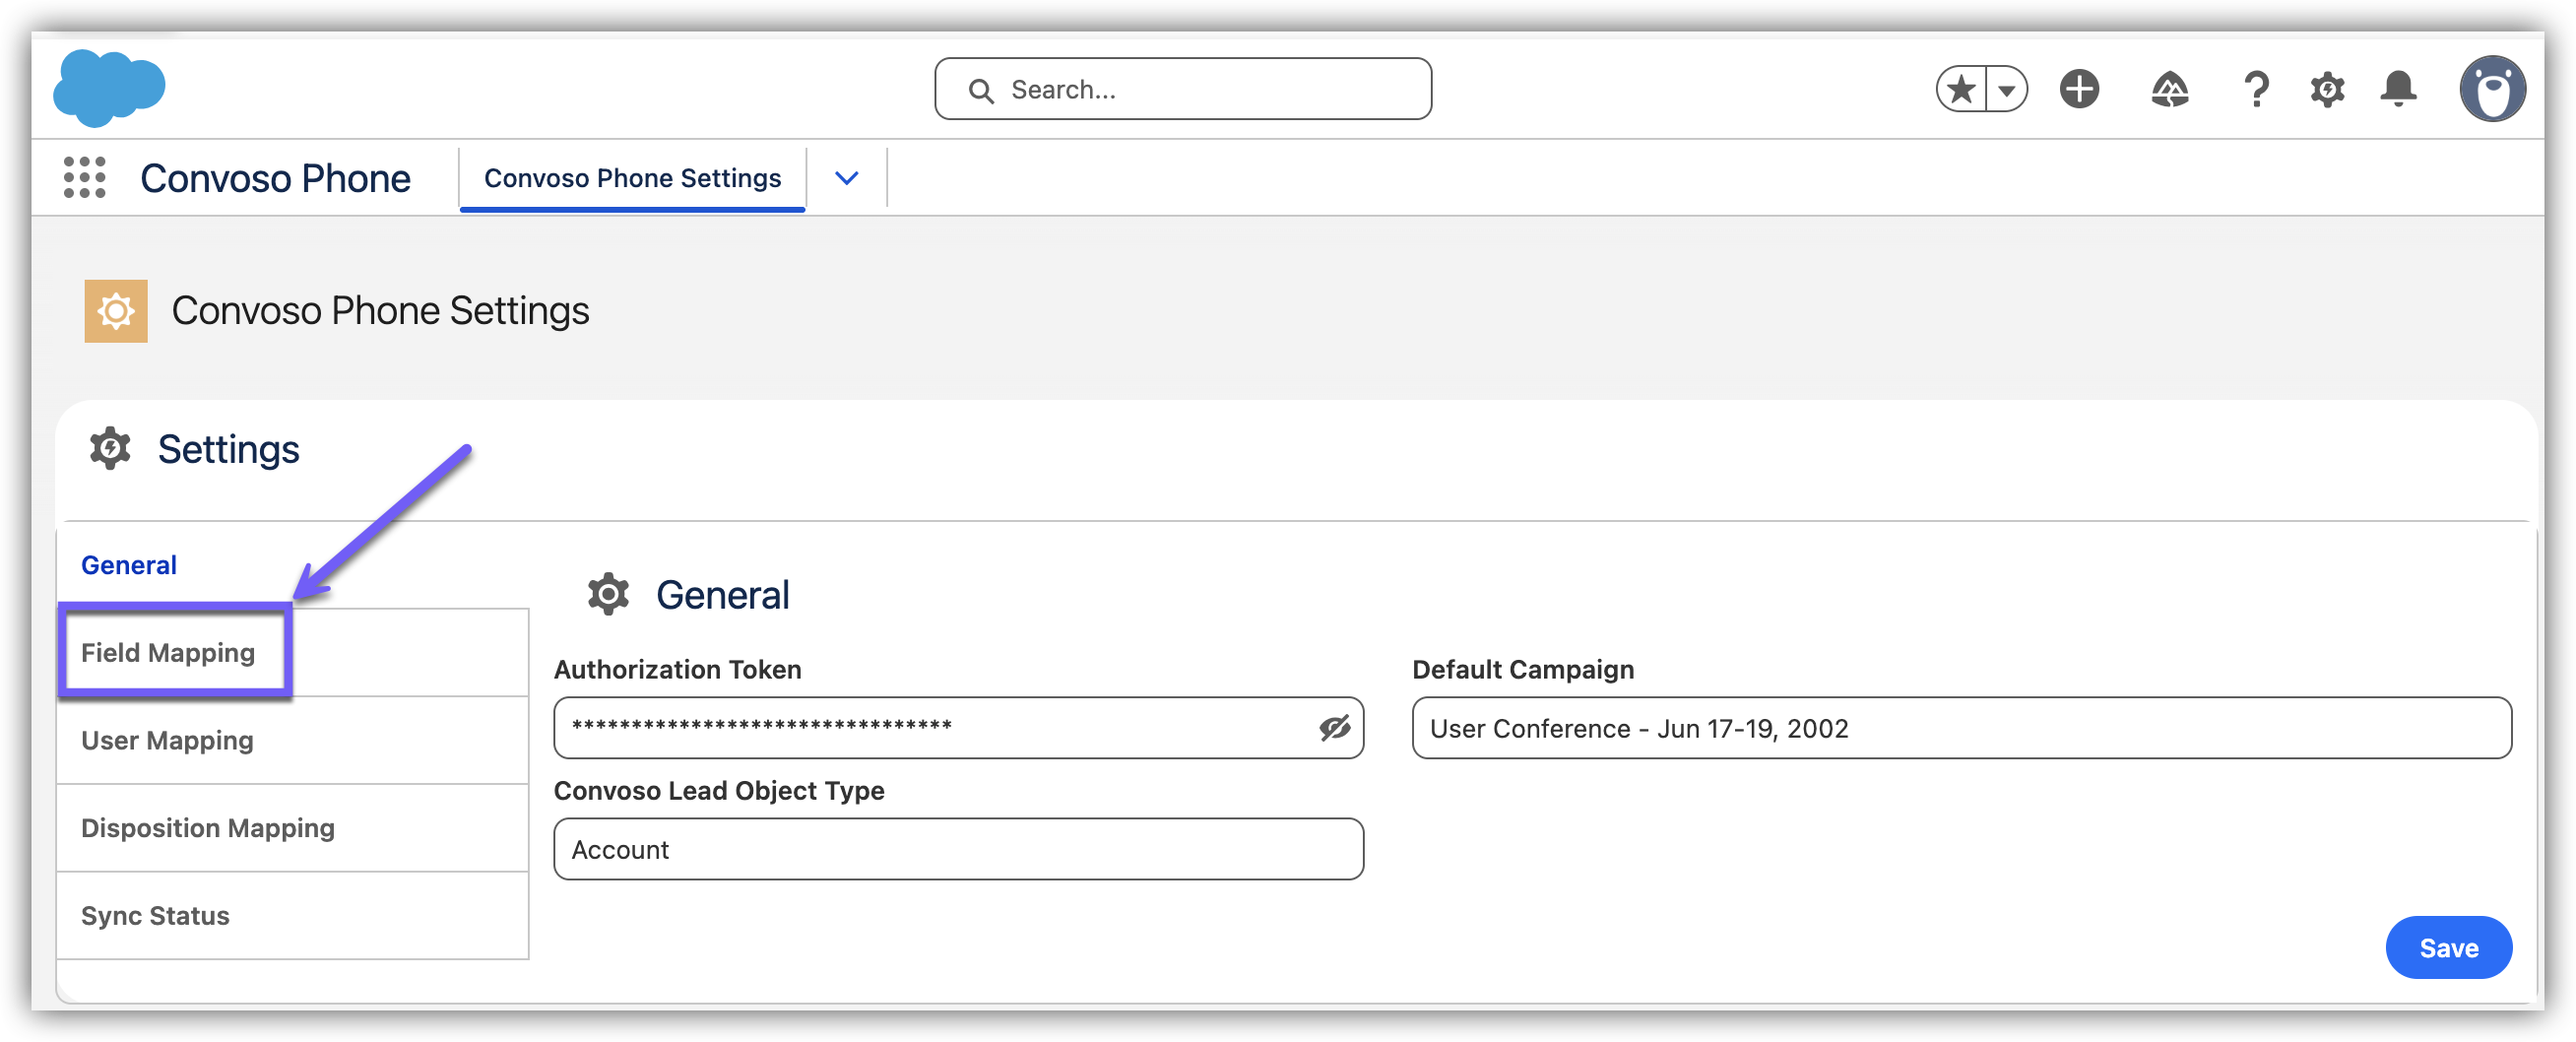Open the Convoso Lead Object Type combo box
Screen dimensions: 2576x1042
click(x=958, y=850)
